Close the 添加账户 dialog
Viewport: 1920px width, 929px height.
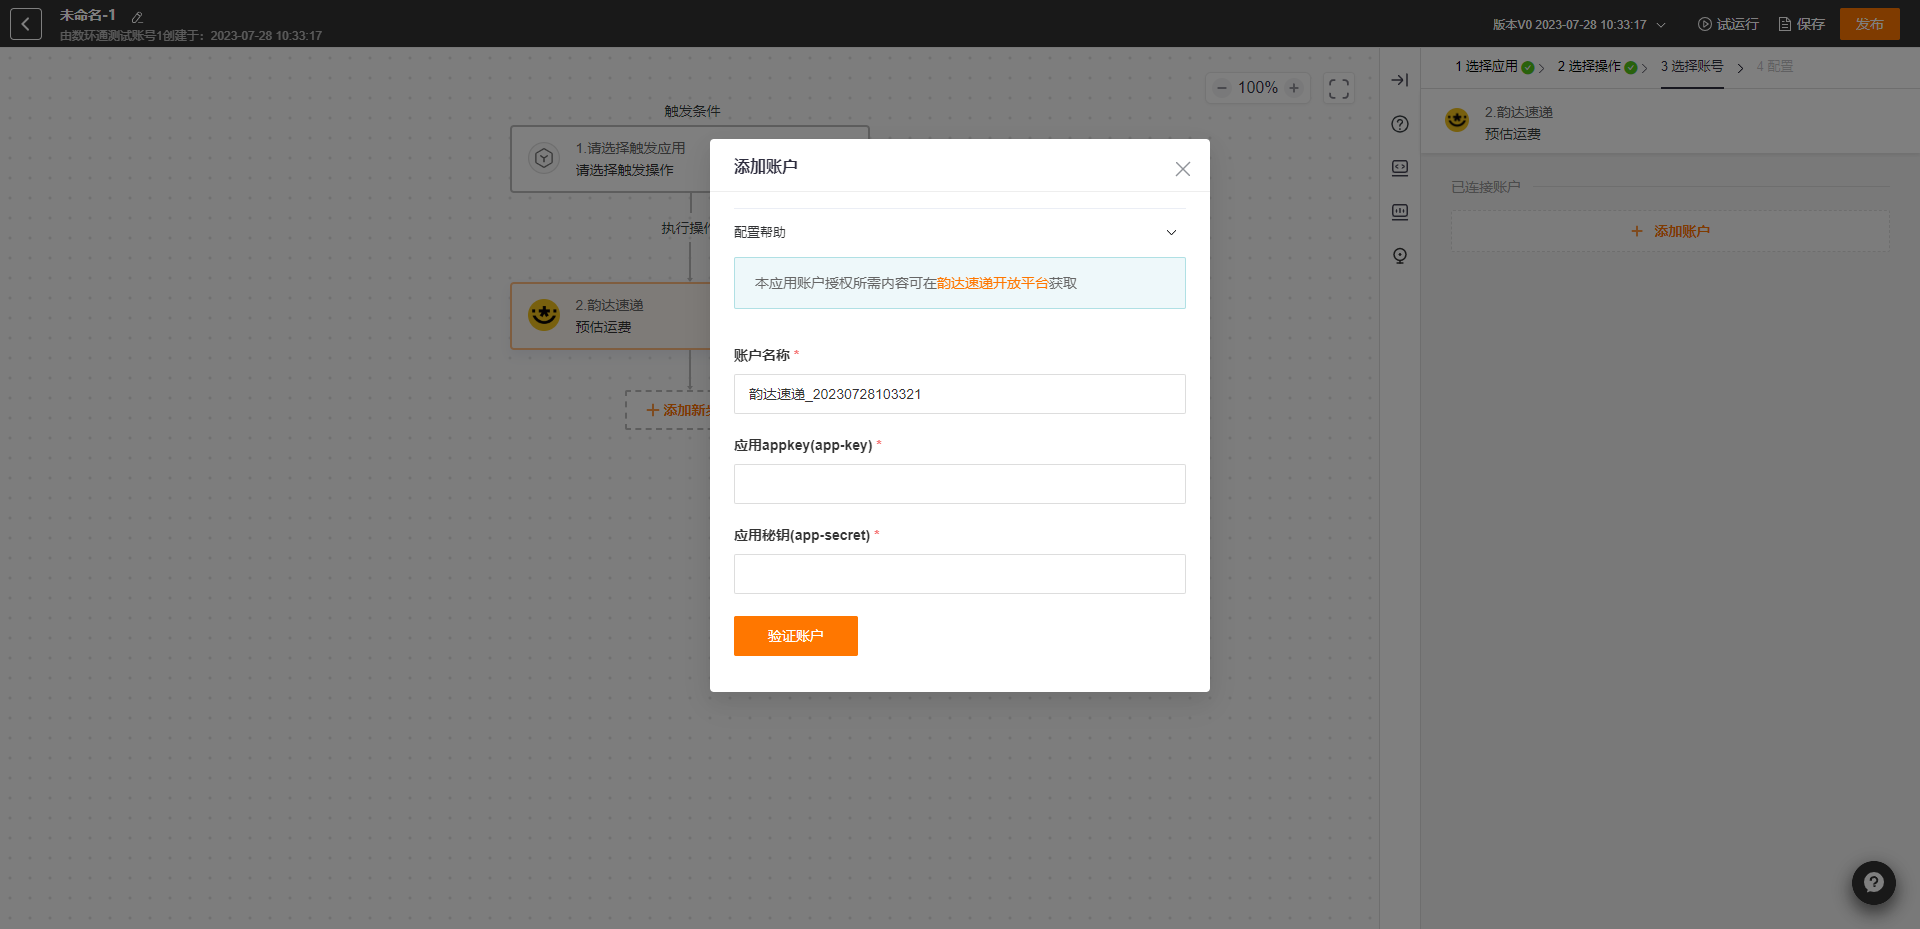click(x=1183, y=169)
